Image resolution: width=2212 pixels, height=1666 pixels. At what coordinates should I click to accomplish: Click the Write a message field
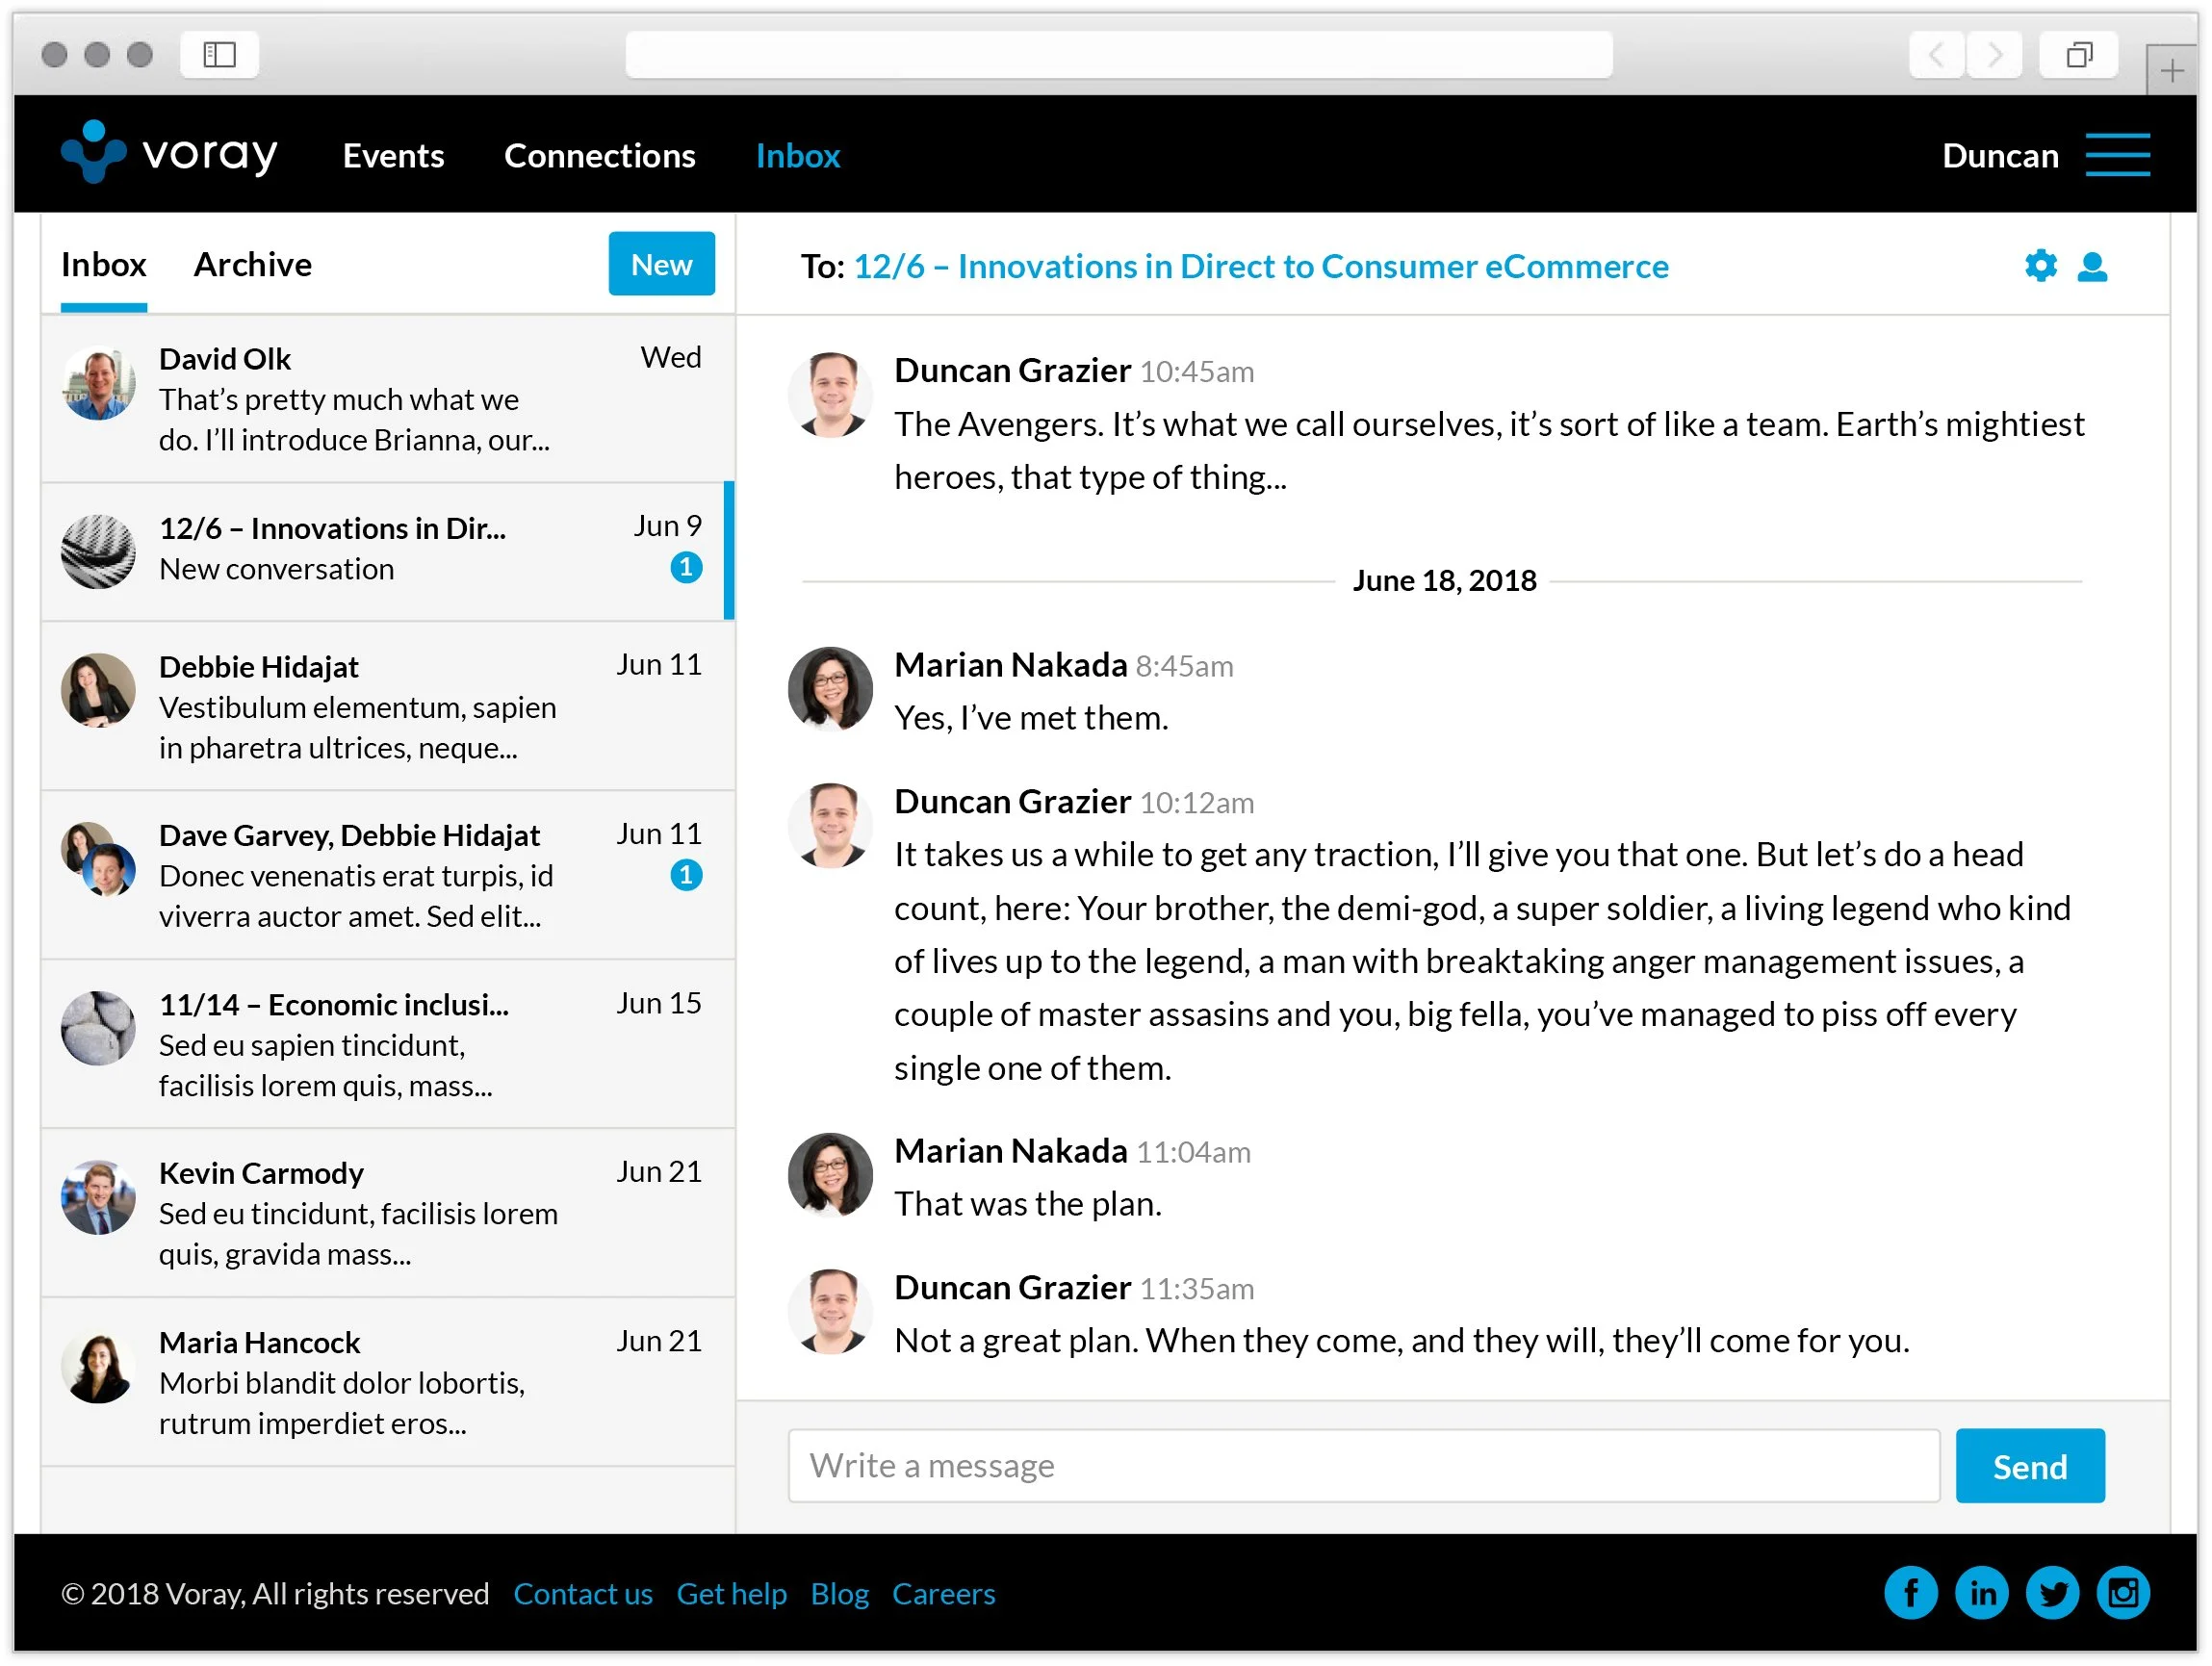(x=1363, y=1465)
